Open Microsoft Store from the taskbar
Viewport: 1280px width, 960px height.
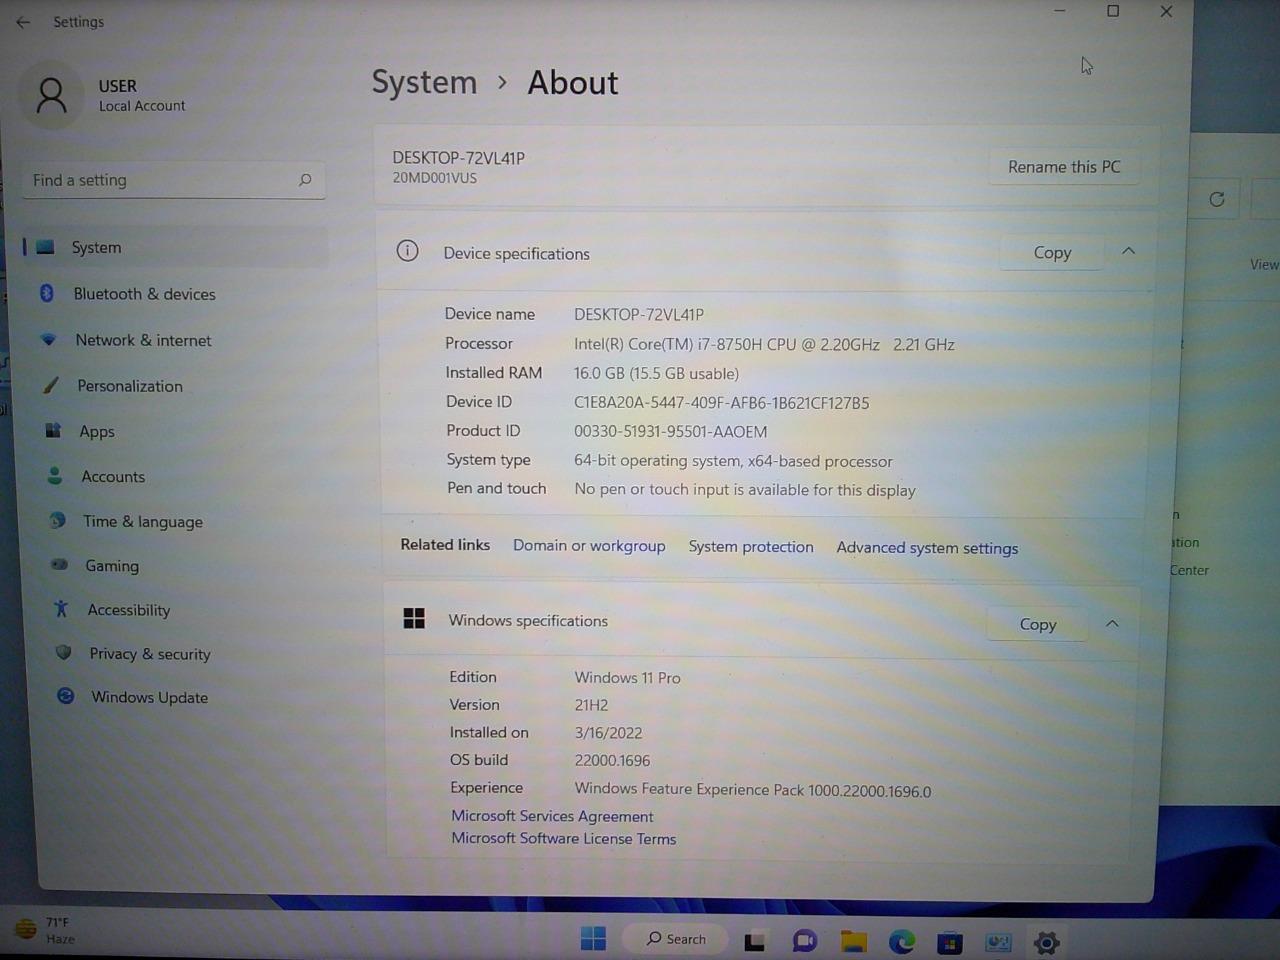[x=949, y=942]
